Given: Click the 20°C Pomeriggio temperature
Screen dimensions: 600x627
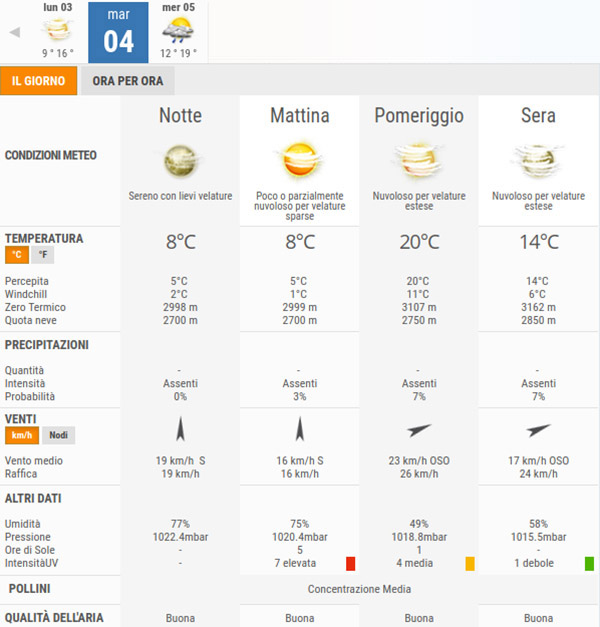Looking at the screenshot, I should [419, 242].
